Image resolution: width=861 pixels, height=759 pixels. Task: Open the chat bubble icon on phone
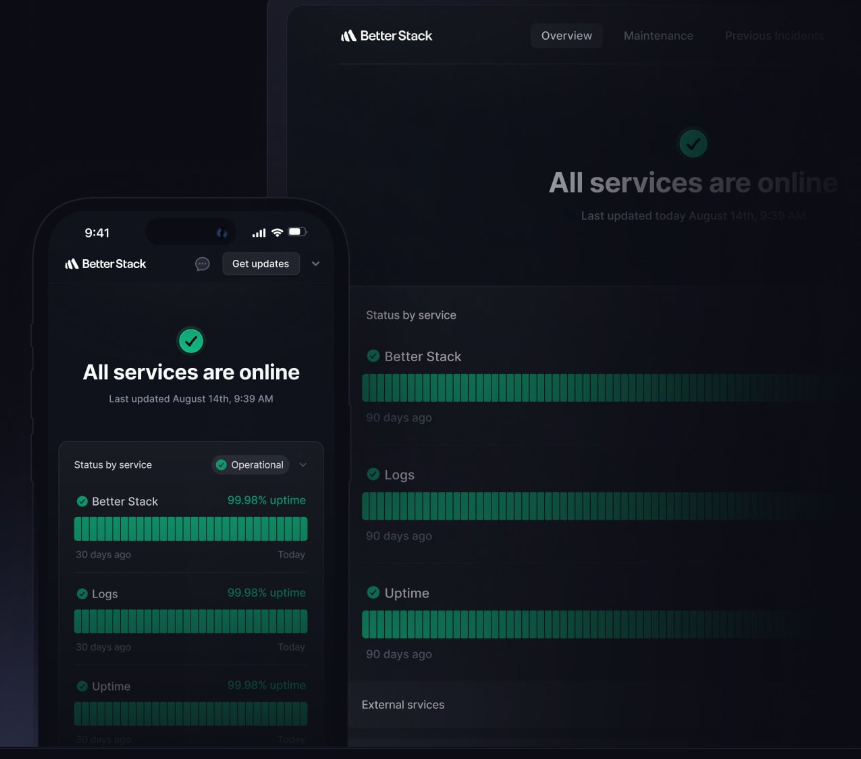(x=202, y=264)
